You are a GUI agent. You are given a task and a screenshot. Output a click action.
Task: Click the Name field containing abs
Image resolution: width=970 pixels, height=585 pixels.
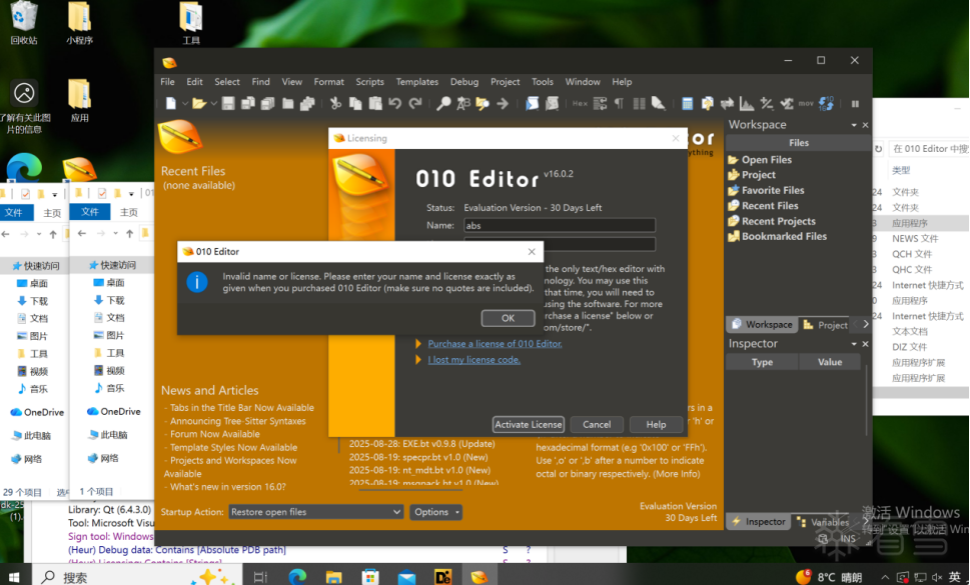560,225
